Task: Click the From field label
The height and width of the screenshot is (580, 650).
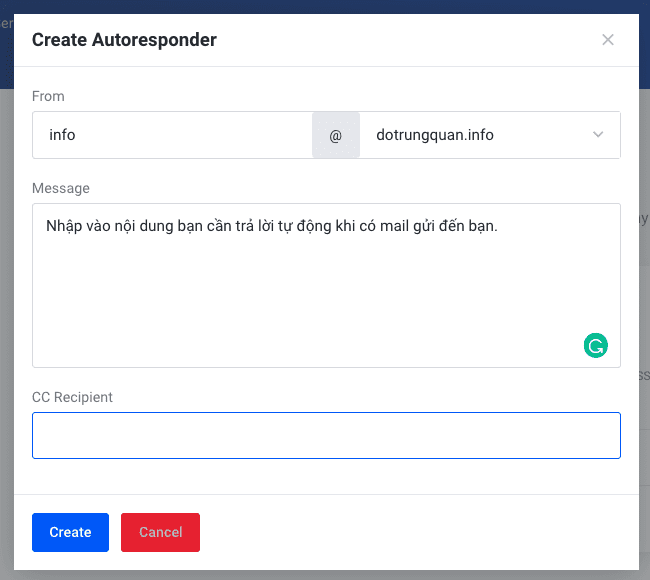Action: (x=48, y=96)
